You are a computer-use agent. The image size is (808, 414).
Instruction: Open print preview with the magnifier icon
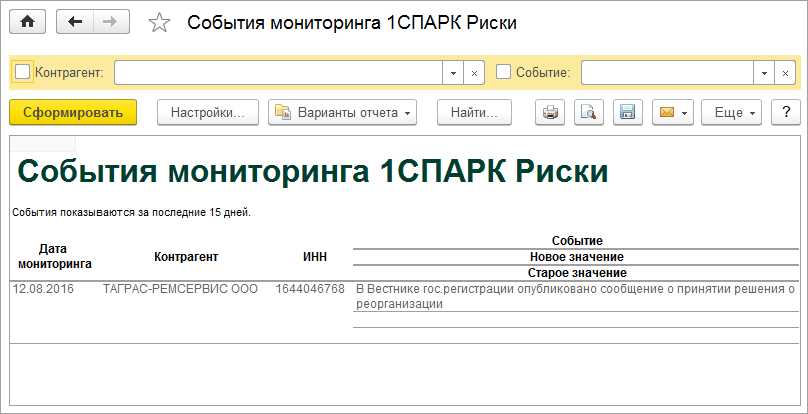pos(588,112)
